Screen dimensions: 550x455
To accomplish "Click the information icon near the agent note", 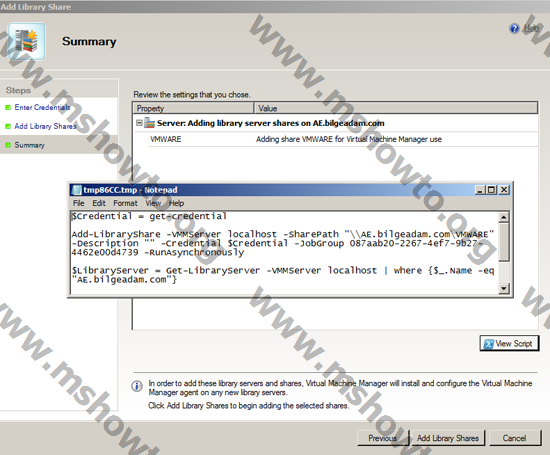I will [x=137, y=386].
